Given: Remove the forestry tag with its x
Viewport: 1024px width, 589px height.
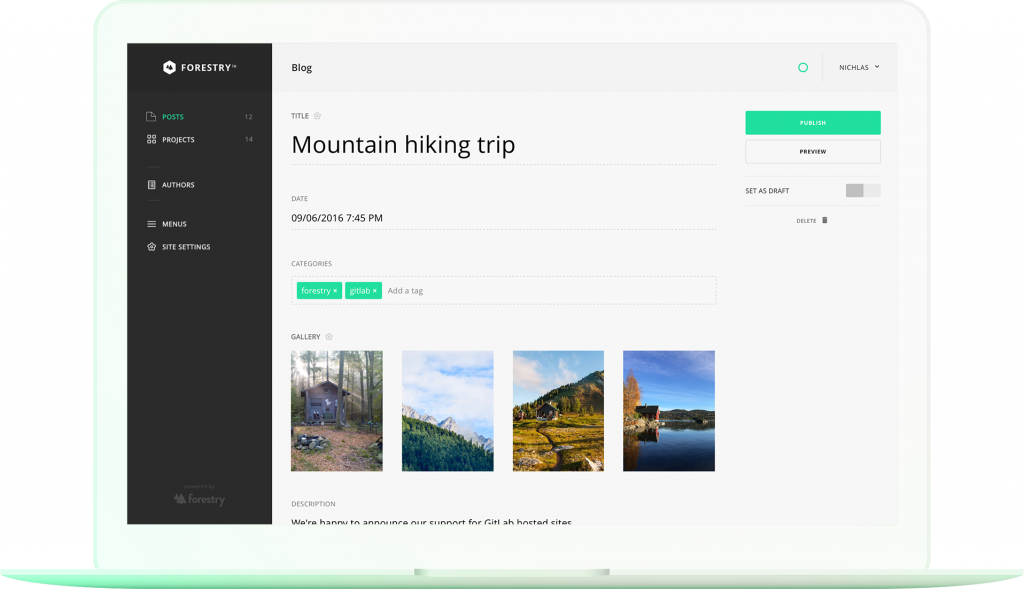Looking at the screenshot, I should coord(334,290).
